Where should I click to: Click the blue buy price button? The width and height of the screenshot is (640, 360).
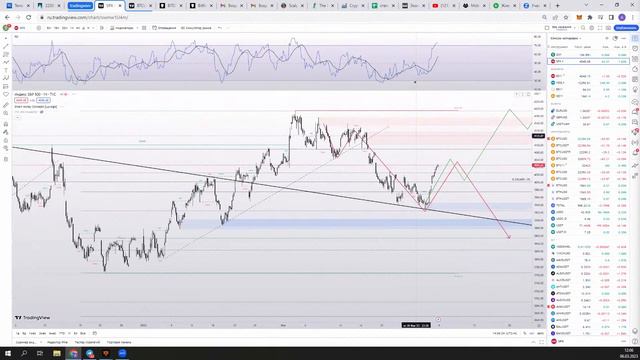(x=43, y=100)
